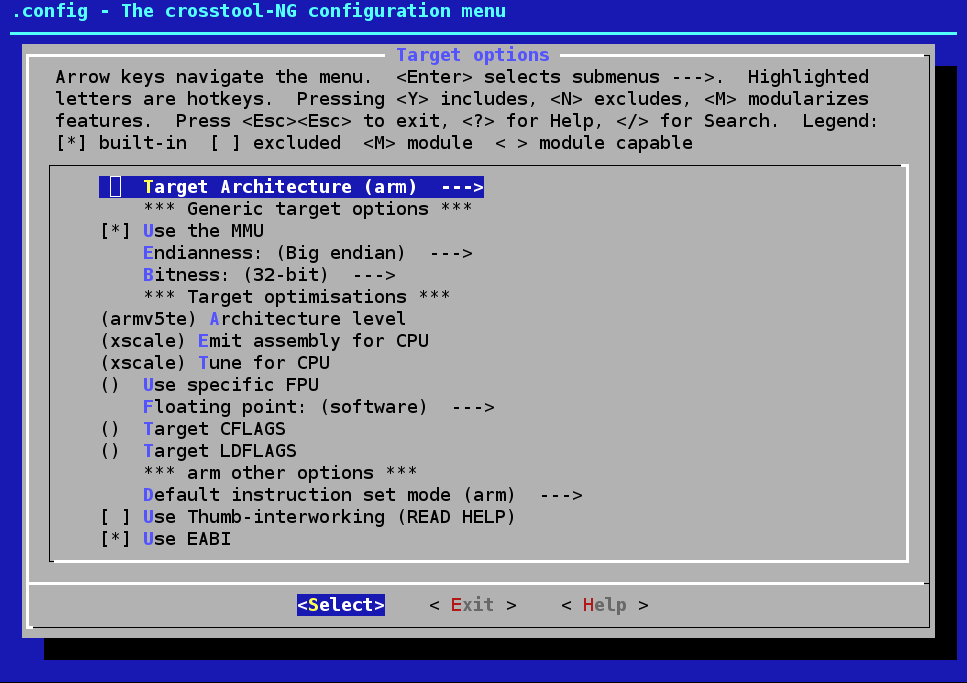Screen dimensions: 967x683
Task: Click the Target options dialog title
Action: click(x=472, y=55)
